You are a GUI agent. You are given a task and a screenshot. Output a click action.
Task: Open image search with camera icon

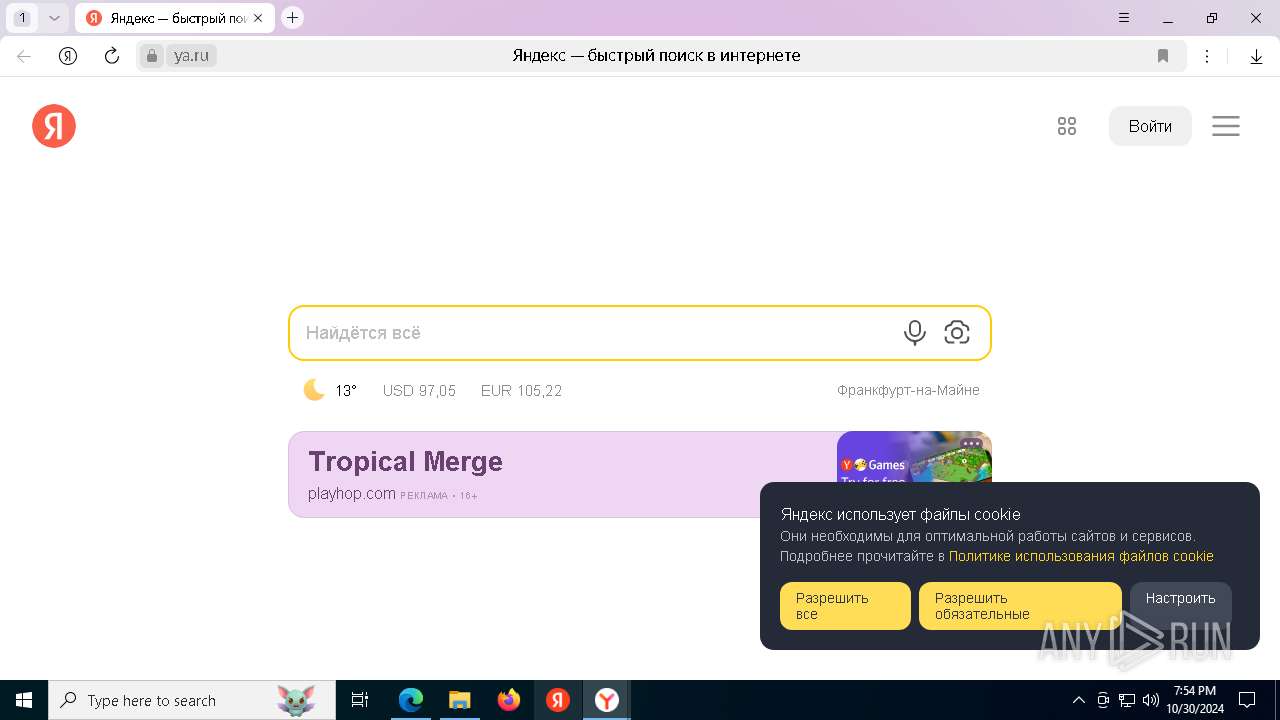point(957,333)
